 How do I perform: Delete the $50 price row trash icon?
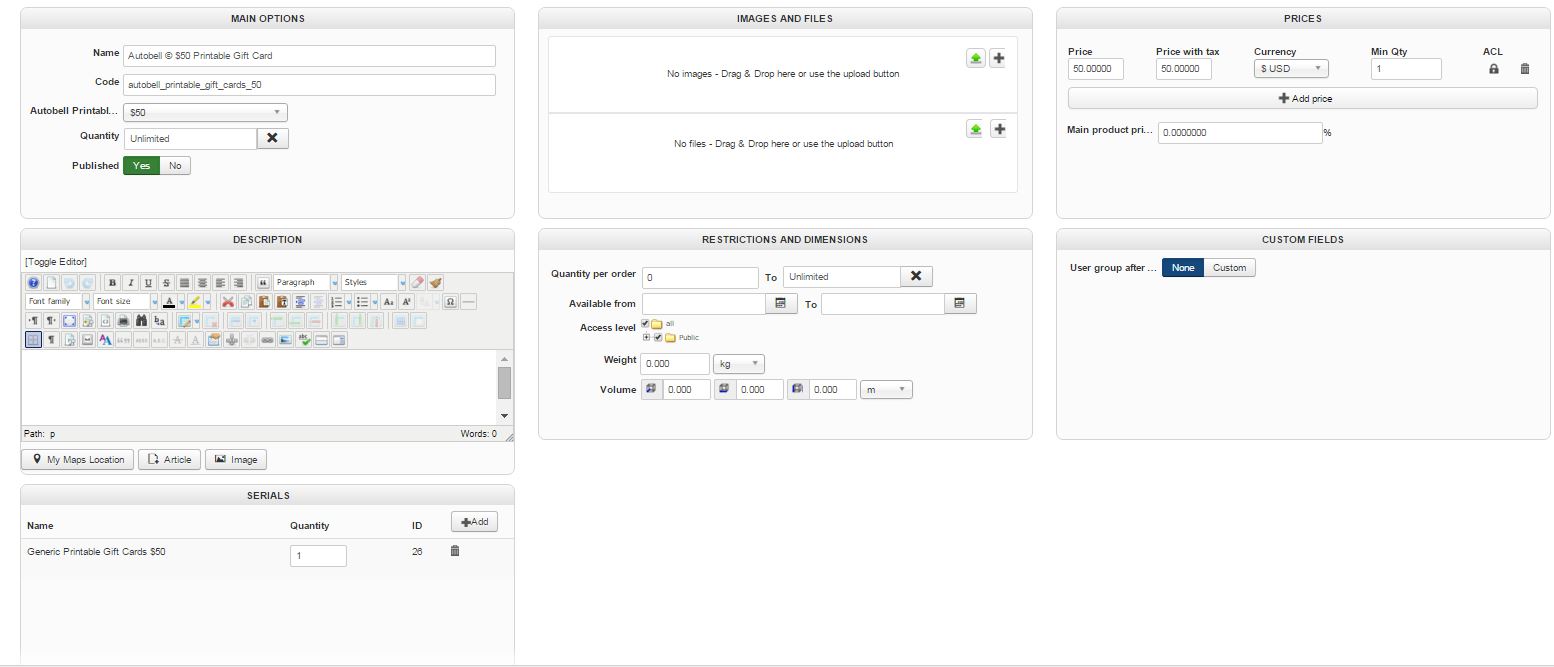[1525, 69]
